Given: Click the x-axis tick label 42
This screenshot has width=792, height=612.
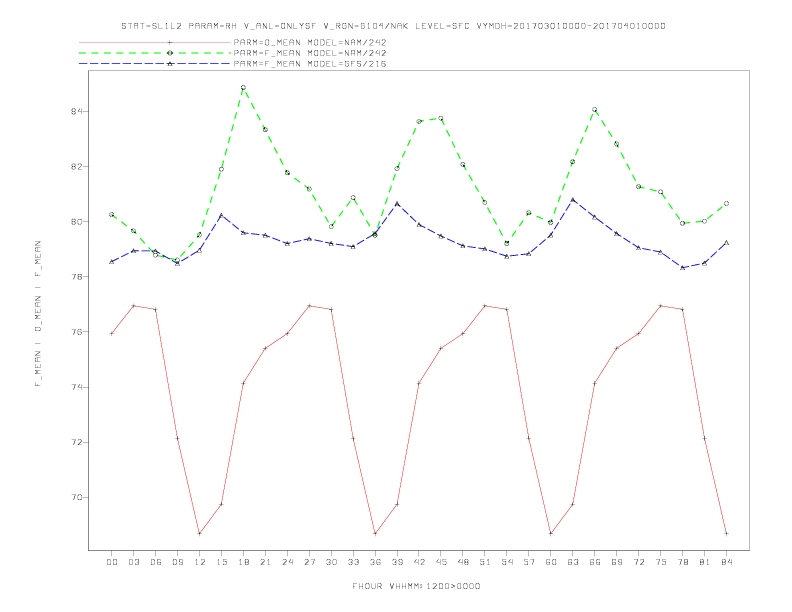Looking at the screenshot, I should tap(419, 562).
